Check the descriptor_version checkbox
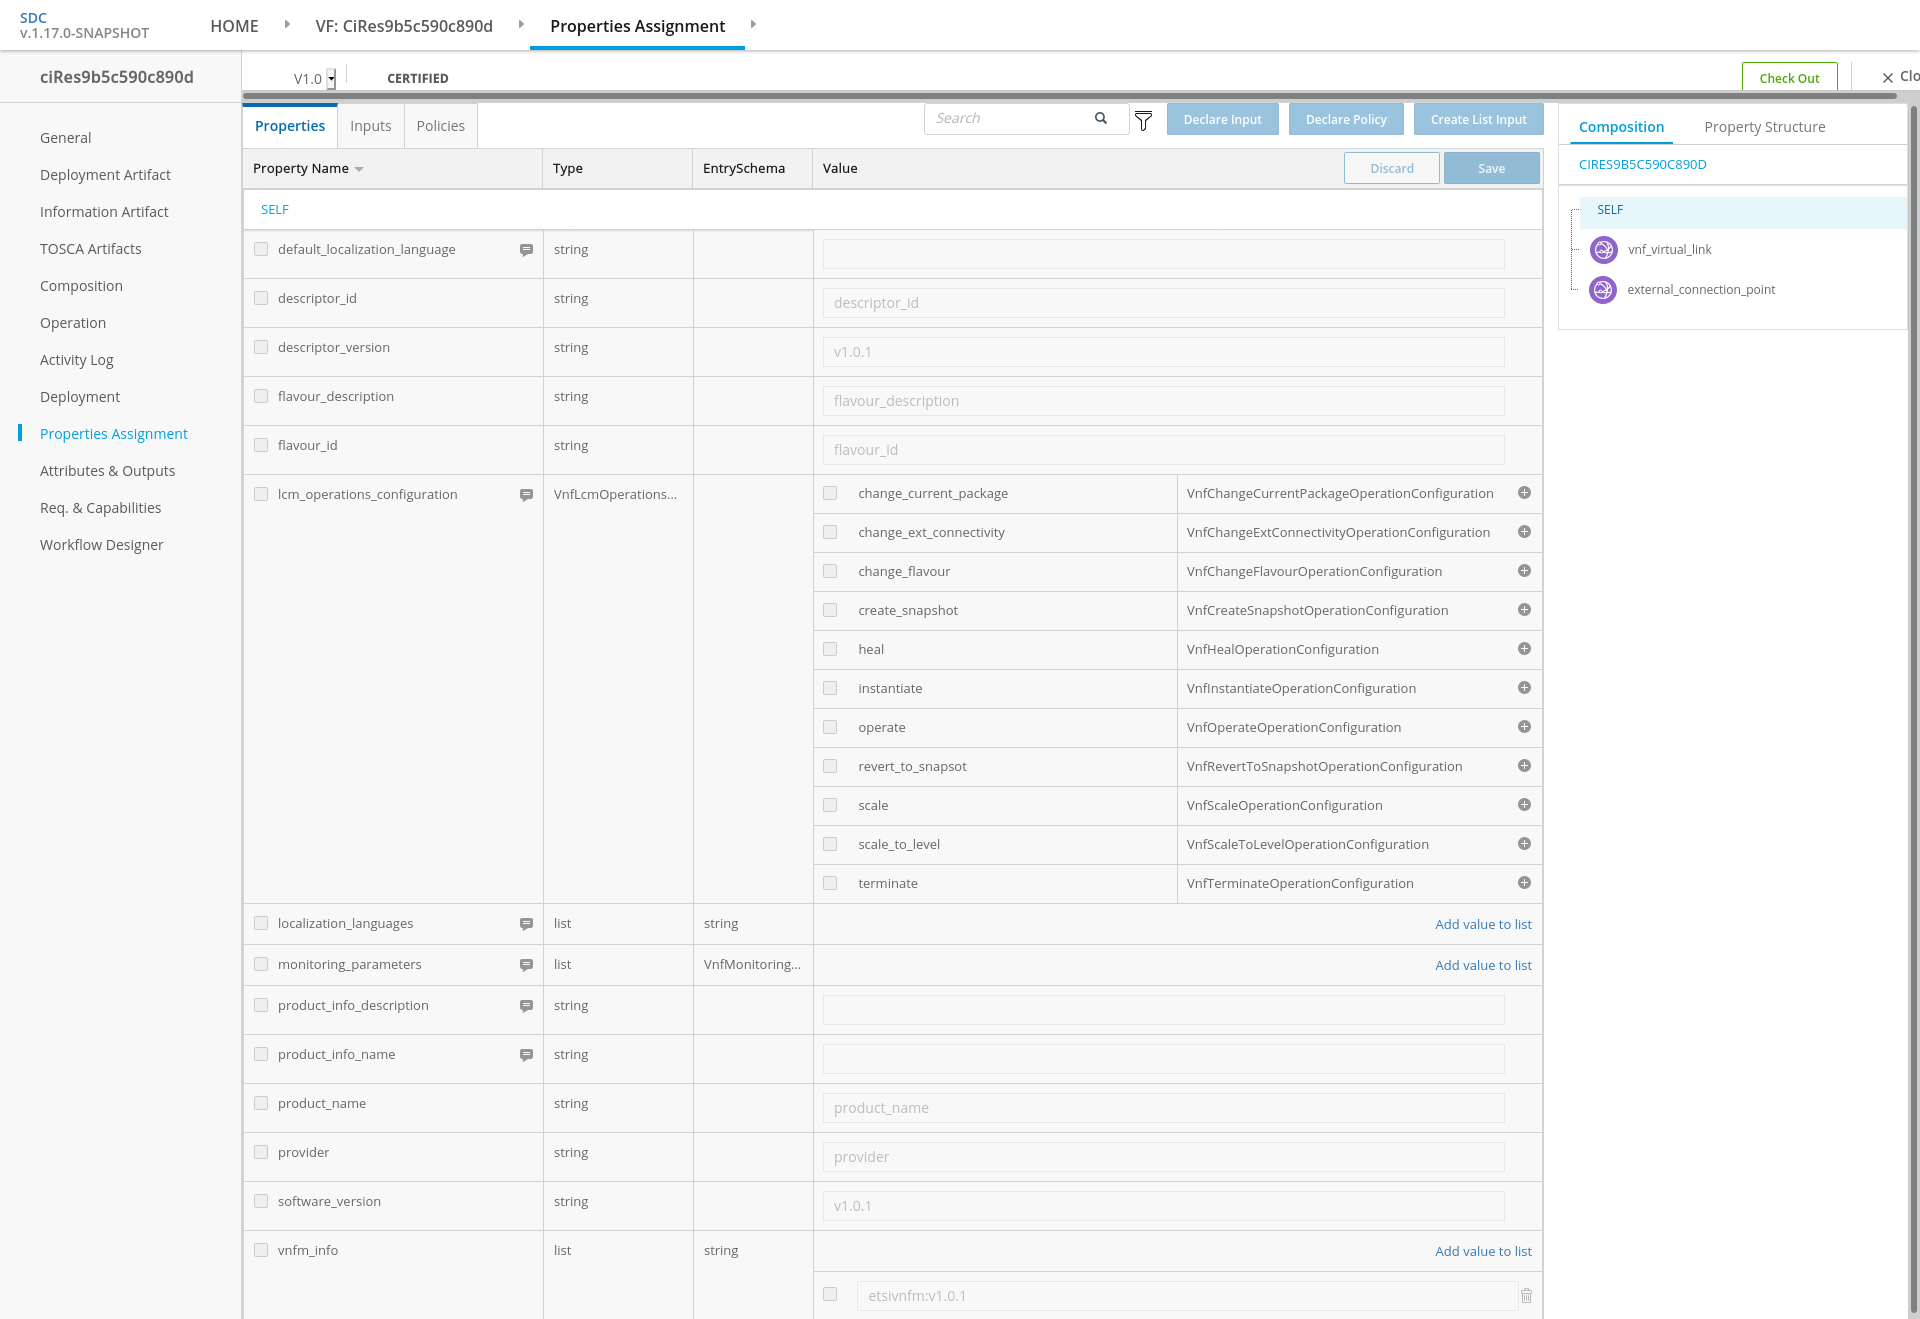1920x1319 pixels. (x=261, y=347)
